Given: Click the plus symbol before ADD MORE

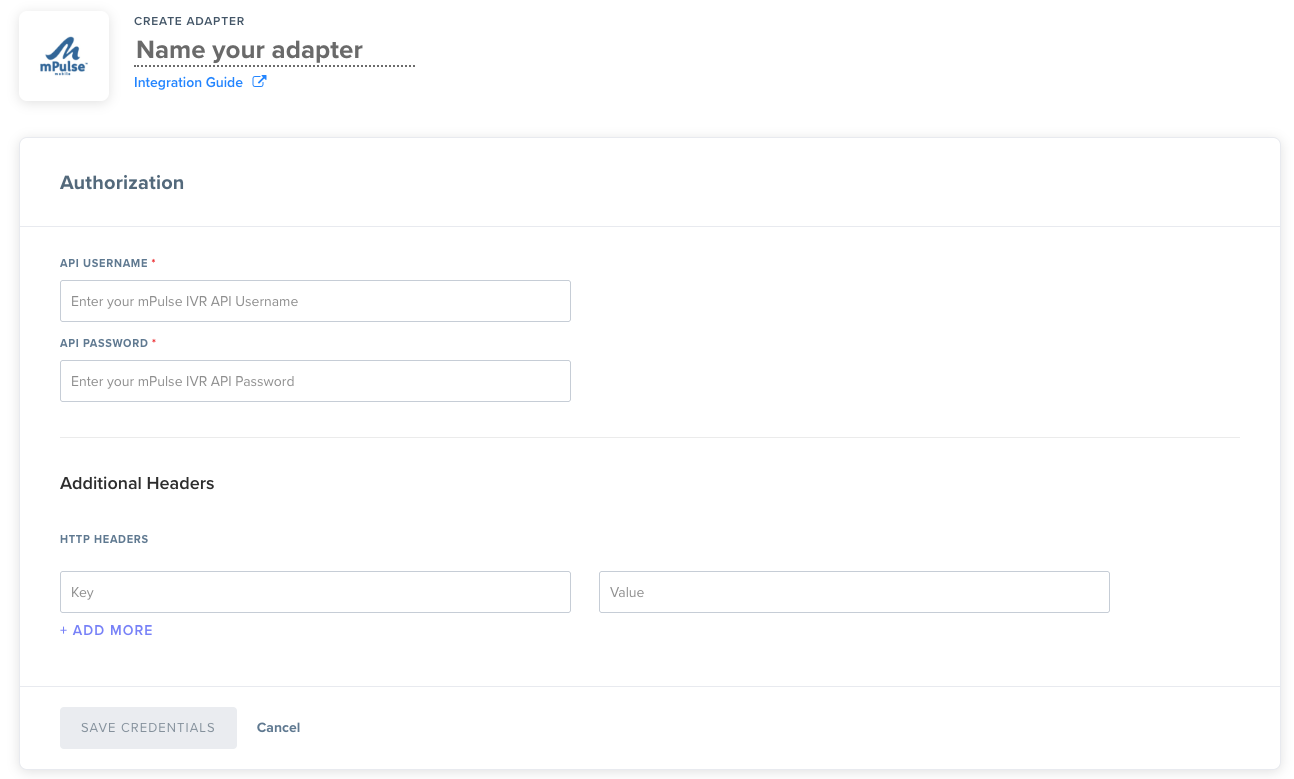Looking at the screenshot, I should pos(64,631).
